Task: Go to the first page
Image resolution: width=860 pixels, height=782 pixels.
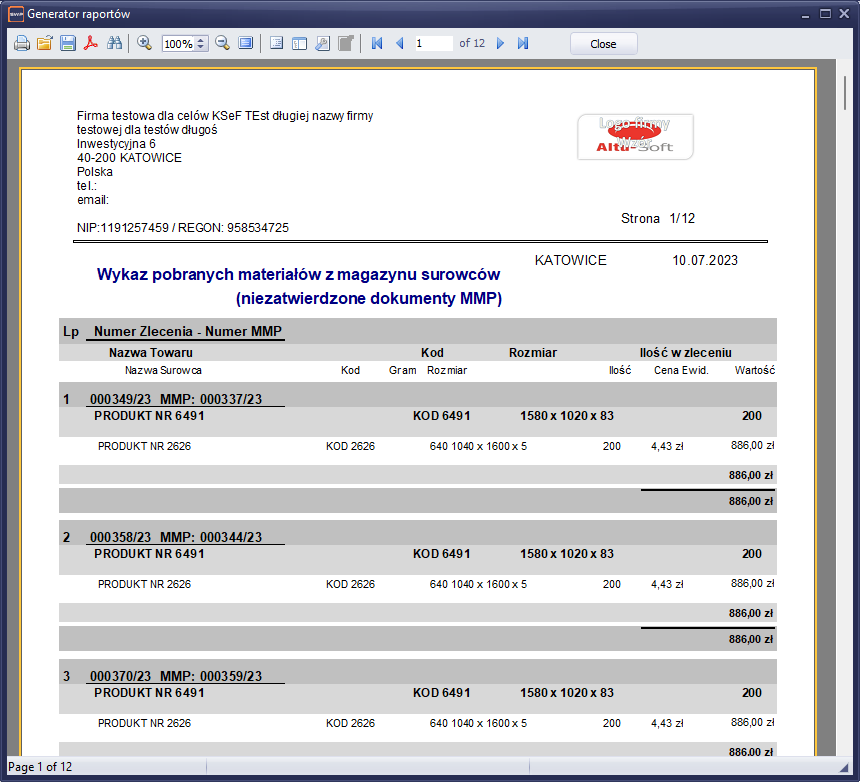Action: tap(377, 44)
